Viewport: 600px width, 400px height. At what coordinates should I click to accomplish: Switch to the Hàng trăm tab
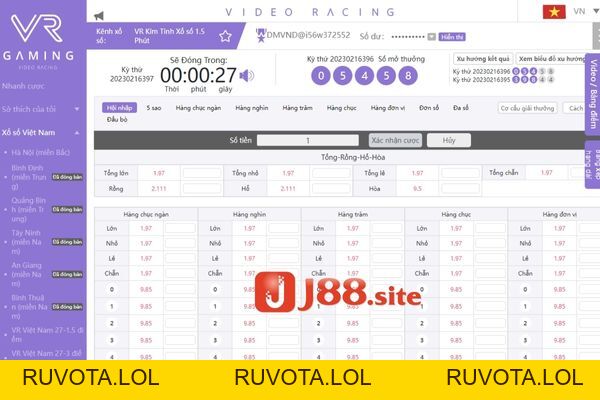coord(297,108)
